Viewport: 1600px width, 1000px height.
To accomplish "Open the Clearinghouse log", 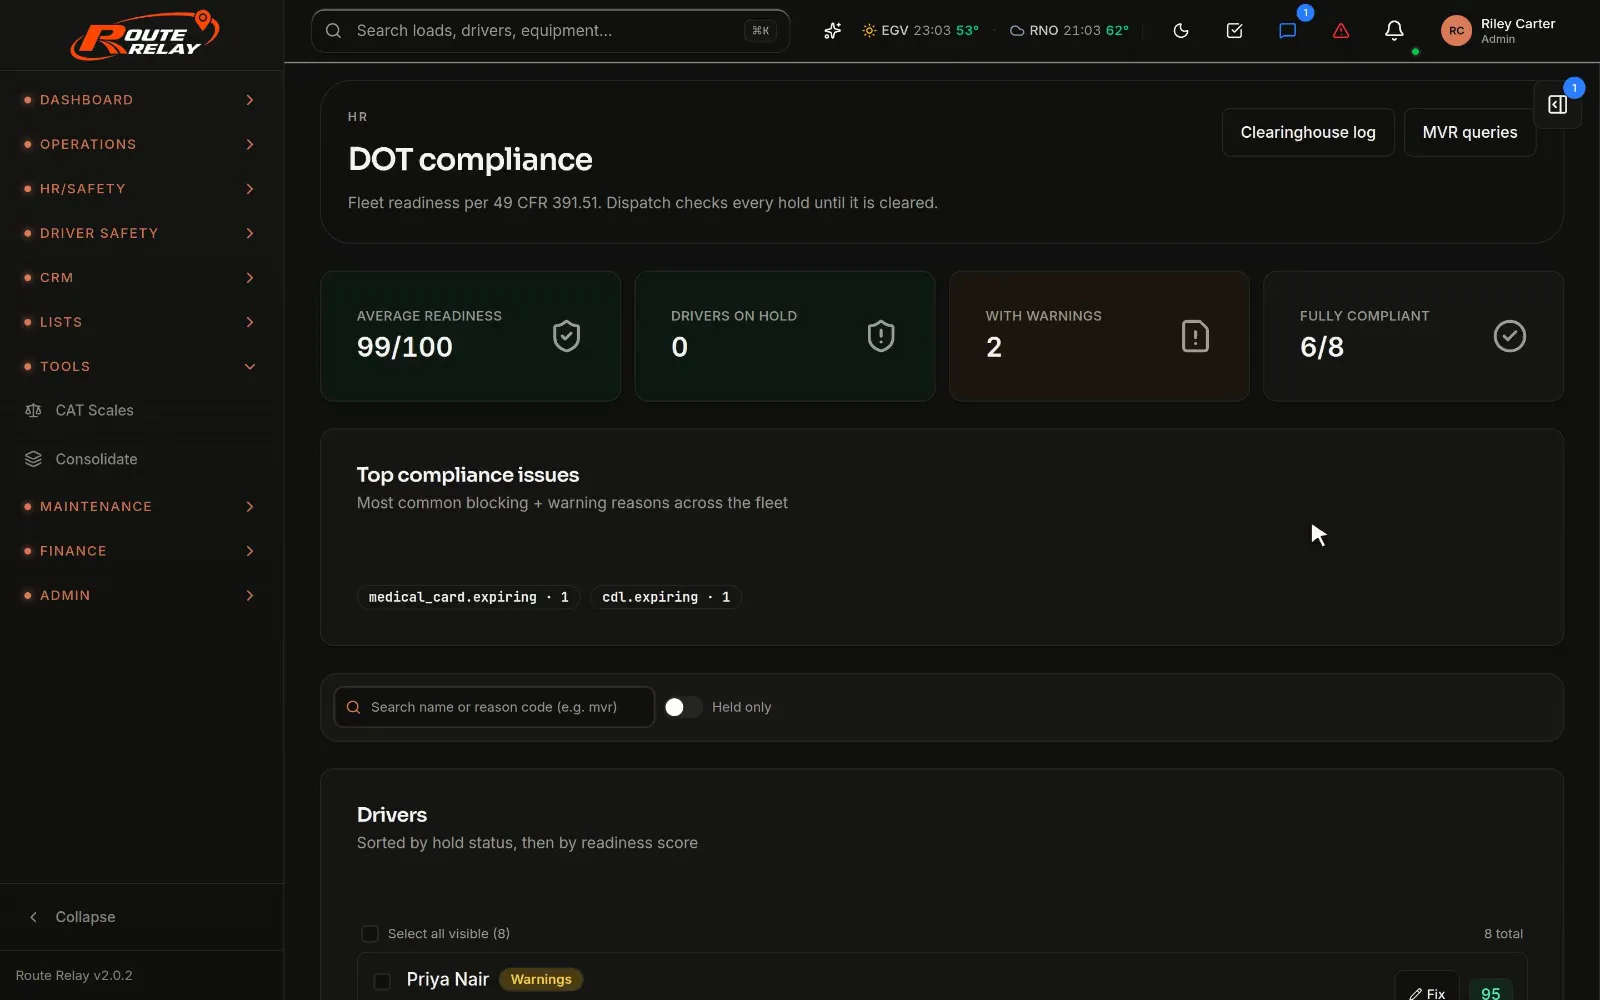I will click(x=1308, y=132).
